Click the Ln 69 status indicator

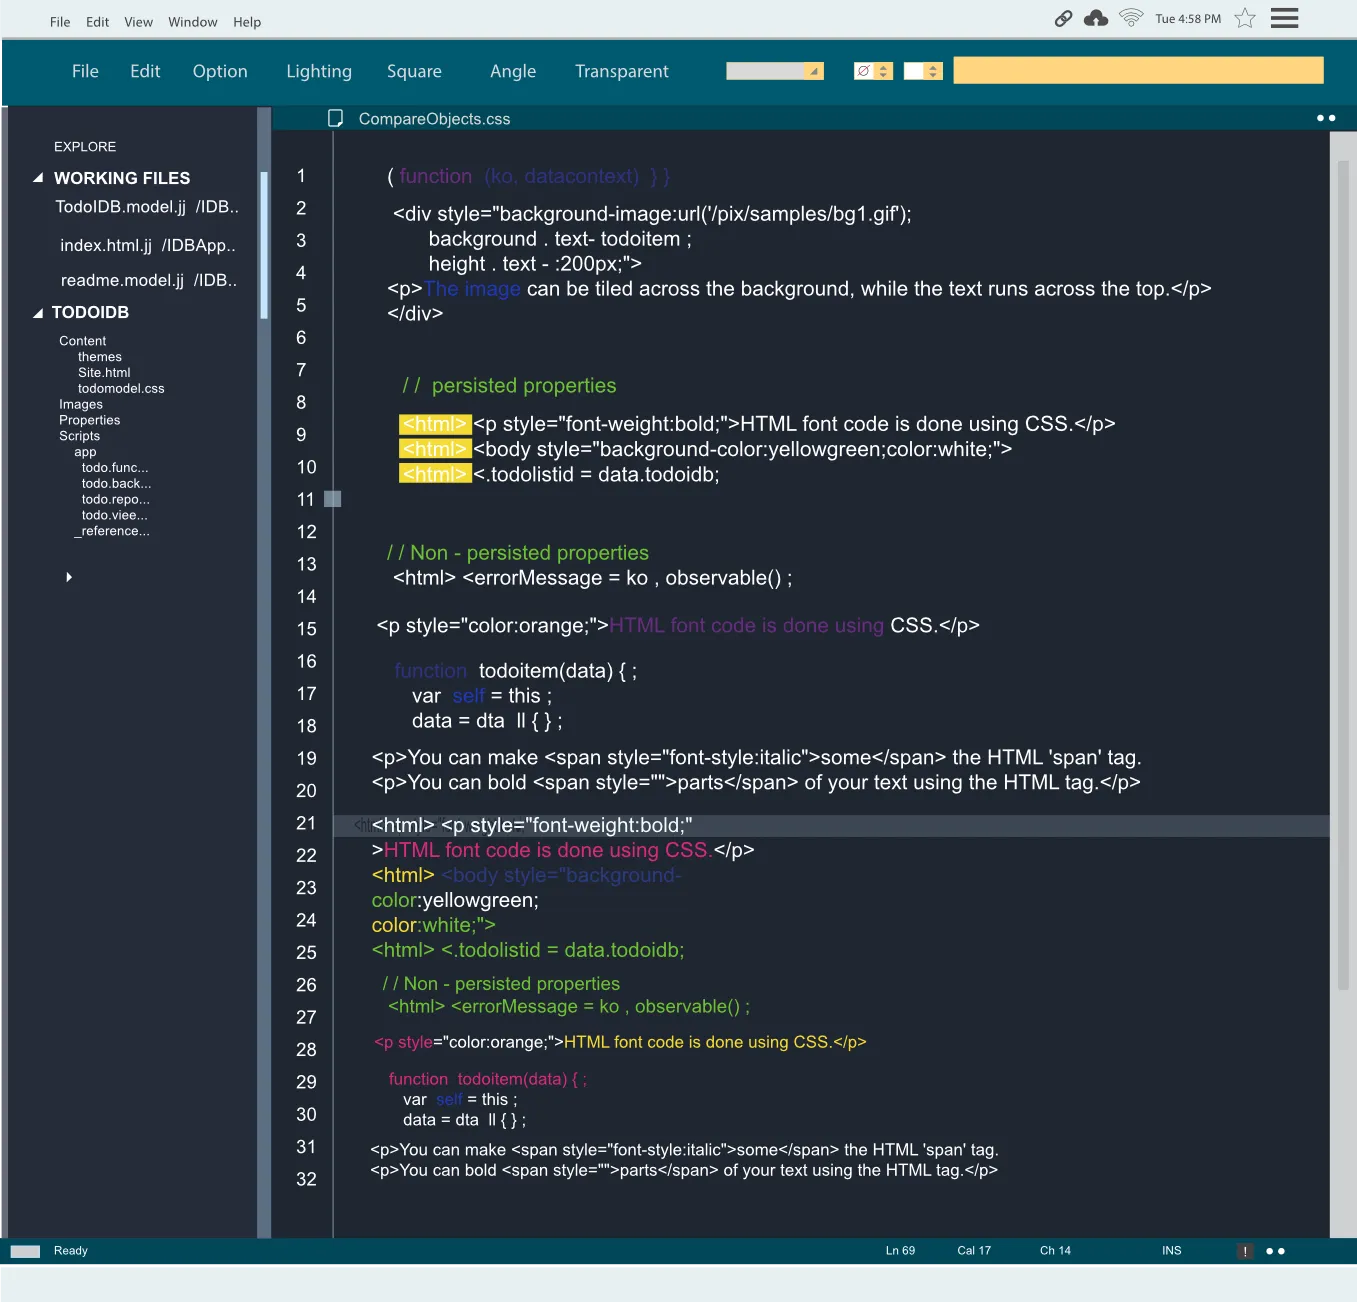900,1251
